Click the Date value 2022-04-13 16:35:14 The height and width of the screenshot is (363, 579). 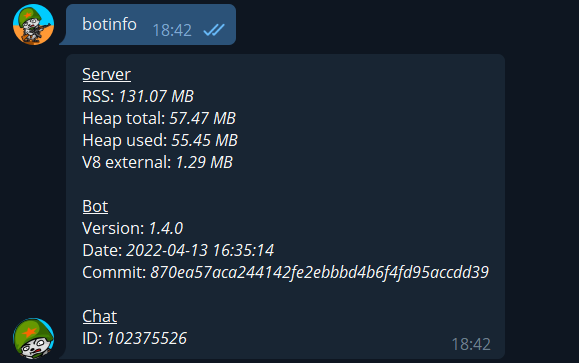pyautogui.click(x=200, y=250)
